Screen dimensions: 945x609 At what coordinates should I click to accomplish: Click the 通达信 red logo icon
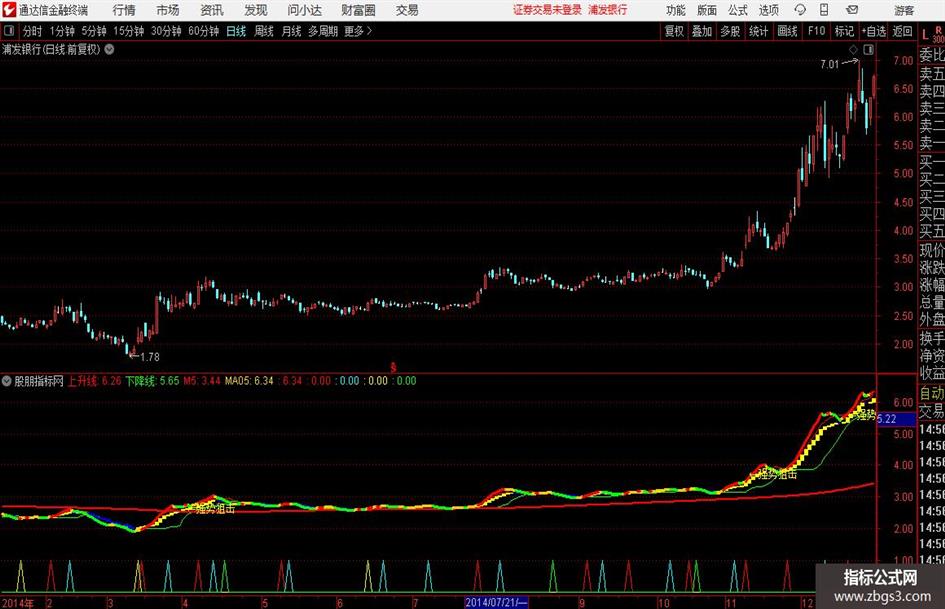click(9, 10)
